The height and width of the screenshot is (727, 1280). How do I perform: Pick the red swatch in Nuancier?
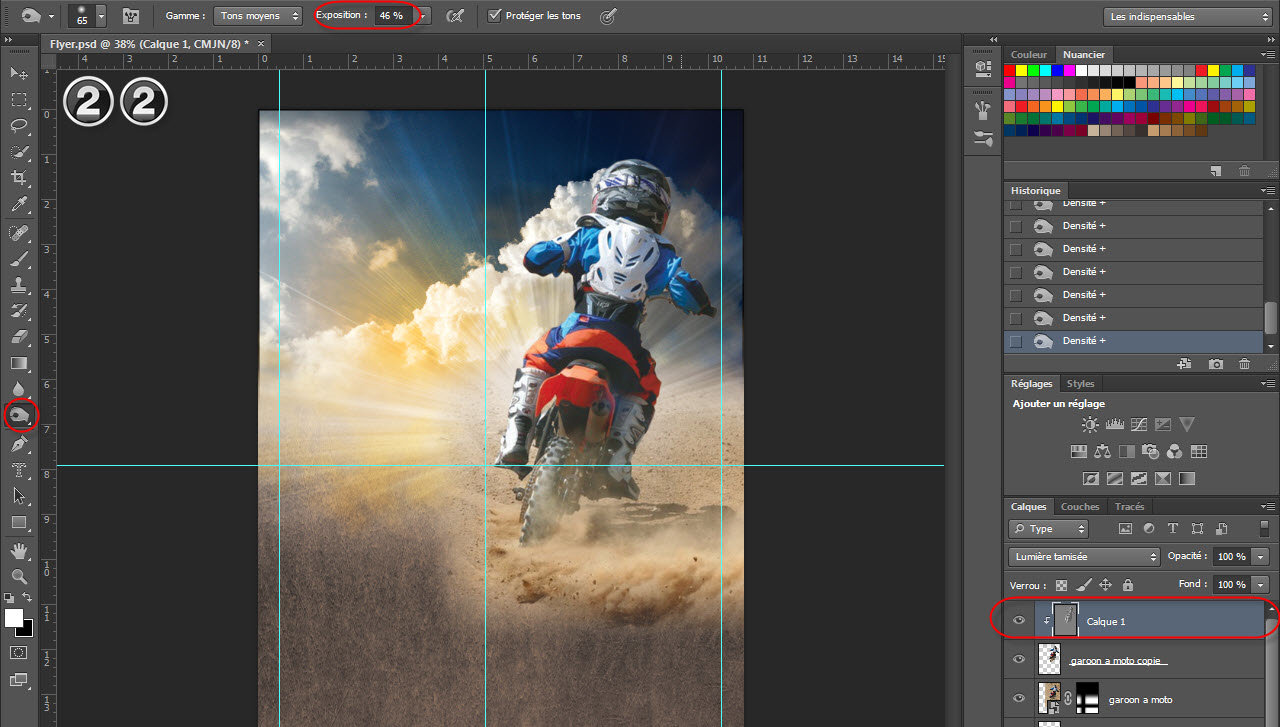click(1010, 71)
